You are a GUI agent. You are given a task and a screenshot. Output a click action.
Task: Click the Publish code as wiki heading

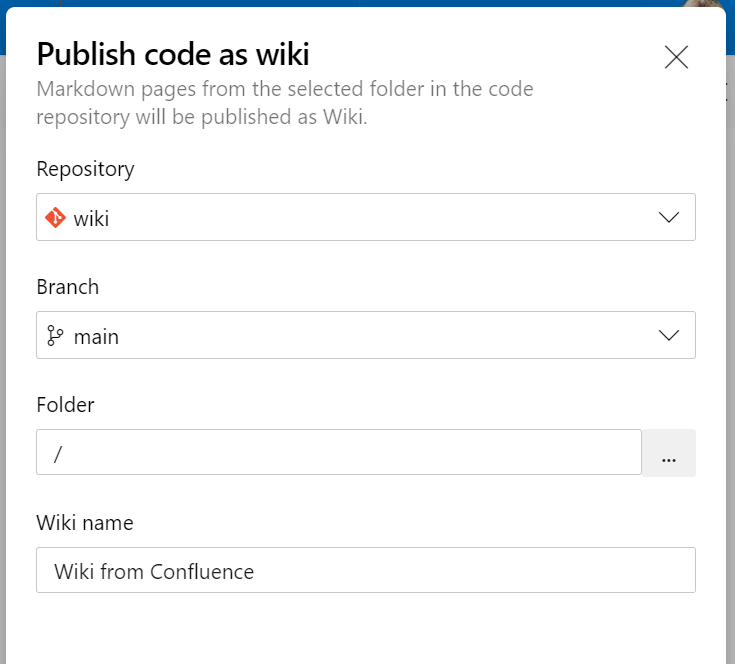[x=173, y=54]
